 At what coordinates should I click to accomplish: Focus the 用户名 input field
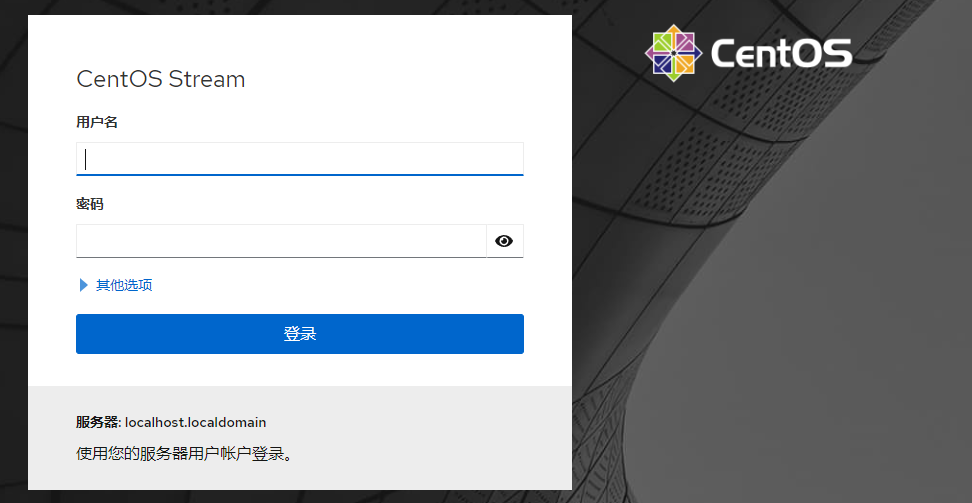pyautogui.click(x=300, y=158)
